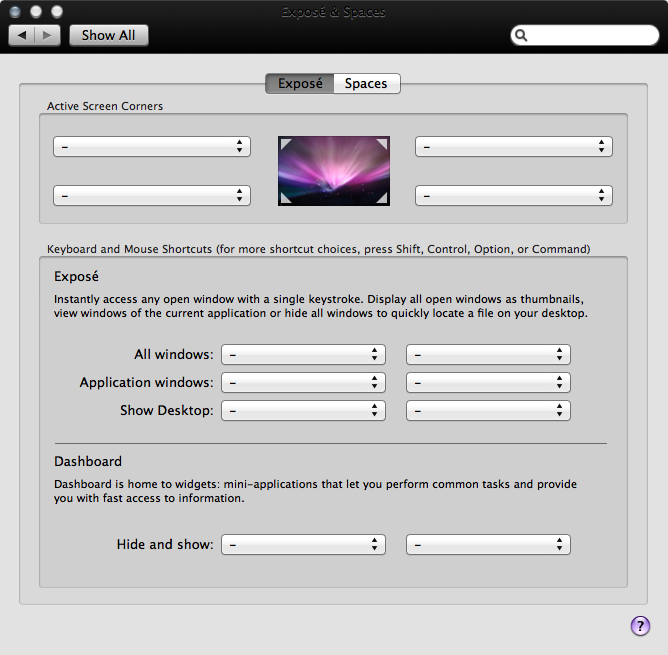Click the magnifying glass search icon
The width and height of the screenshot is (668, 655).
(521, 35)
